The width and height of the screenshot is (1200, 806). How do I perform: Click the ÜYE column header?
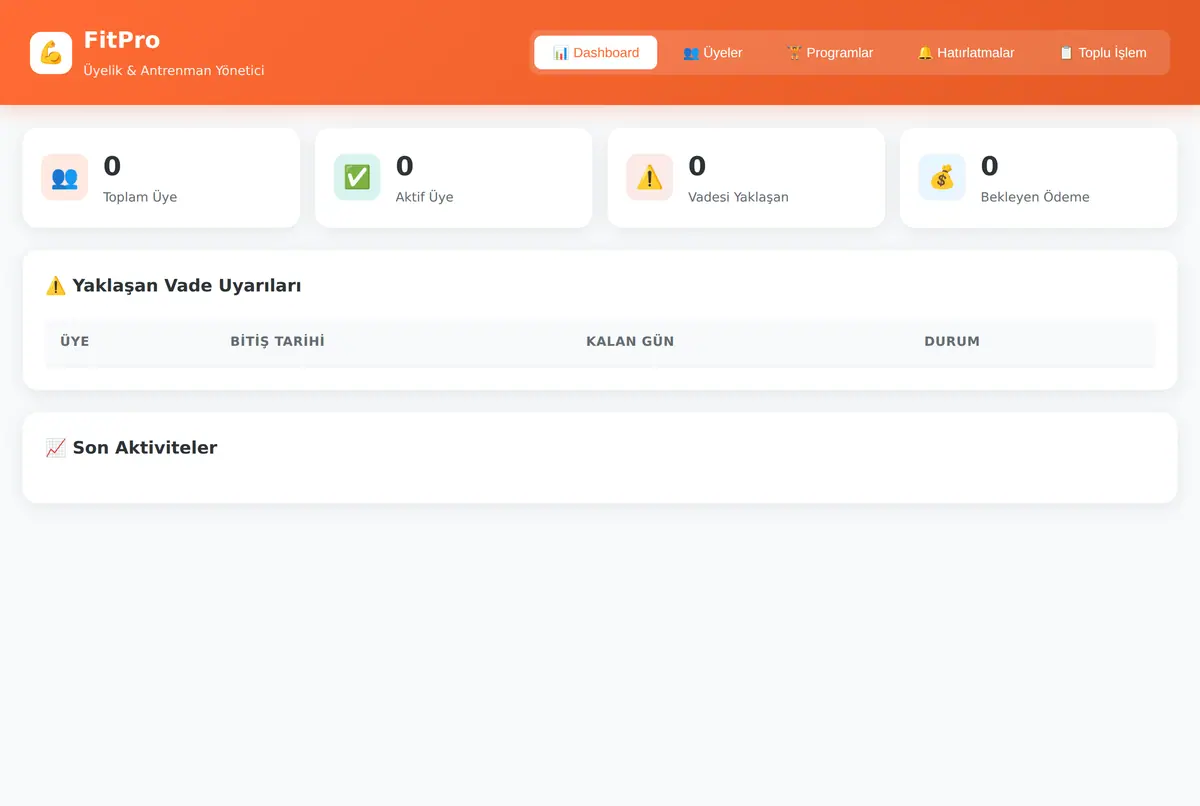pos(75,341)
